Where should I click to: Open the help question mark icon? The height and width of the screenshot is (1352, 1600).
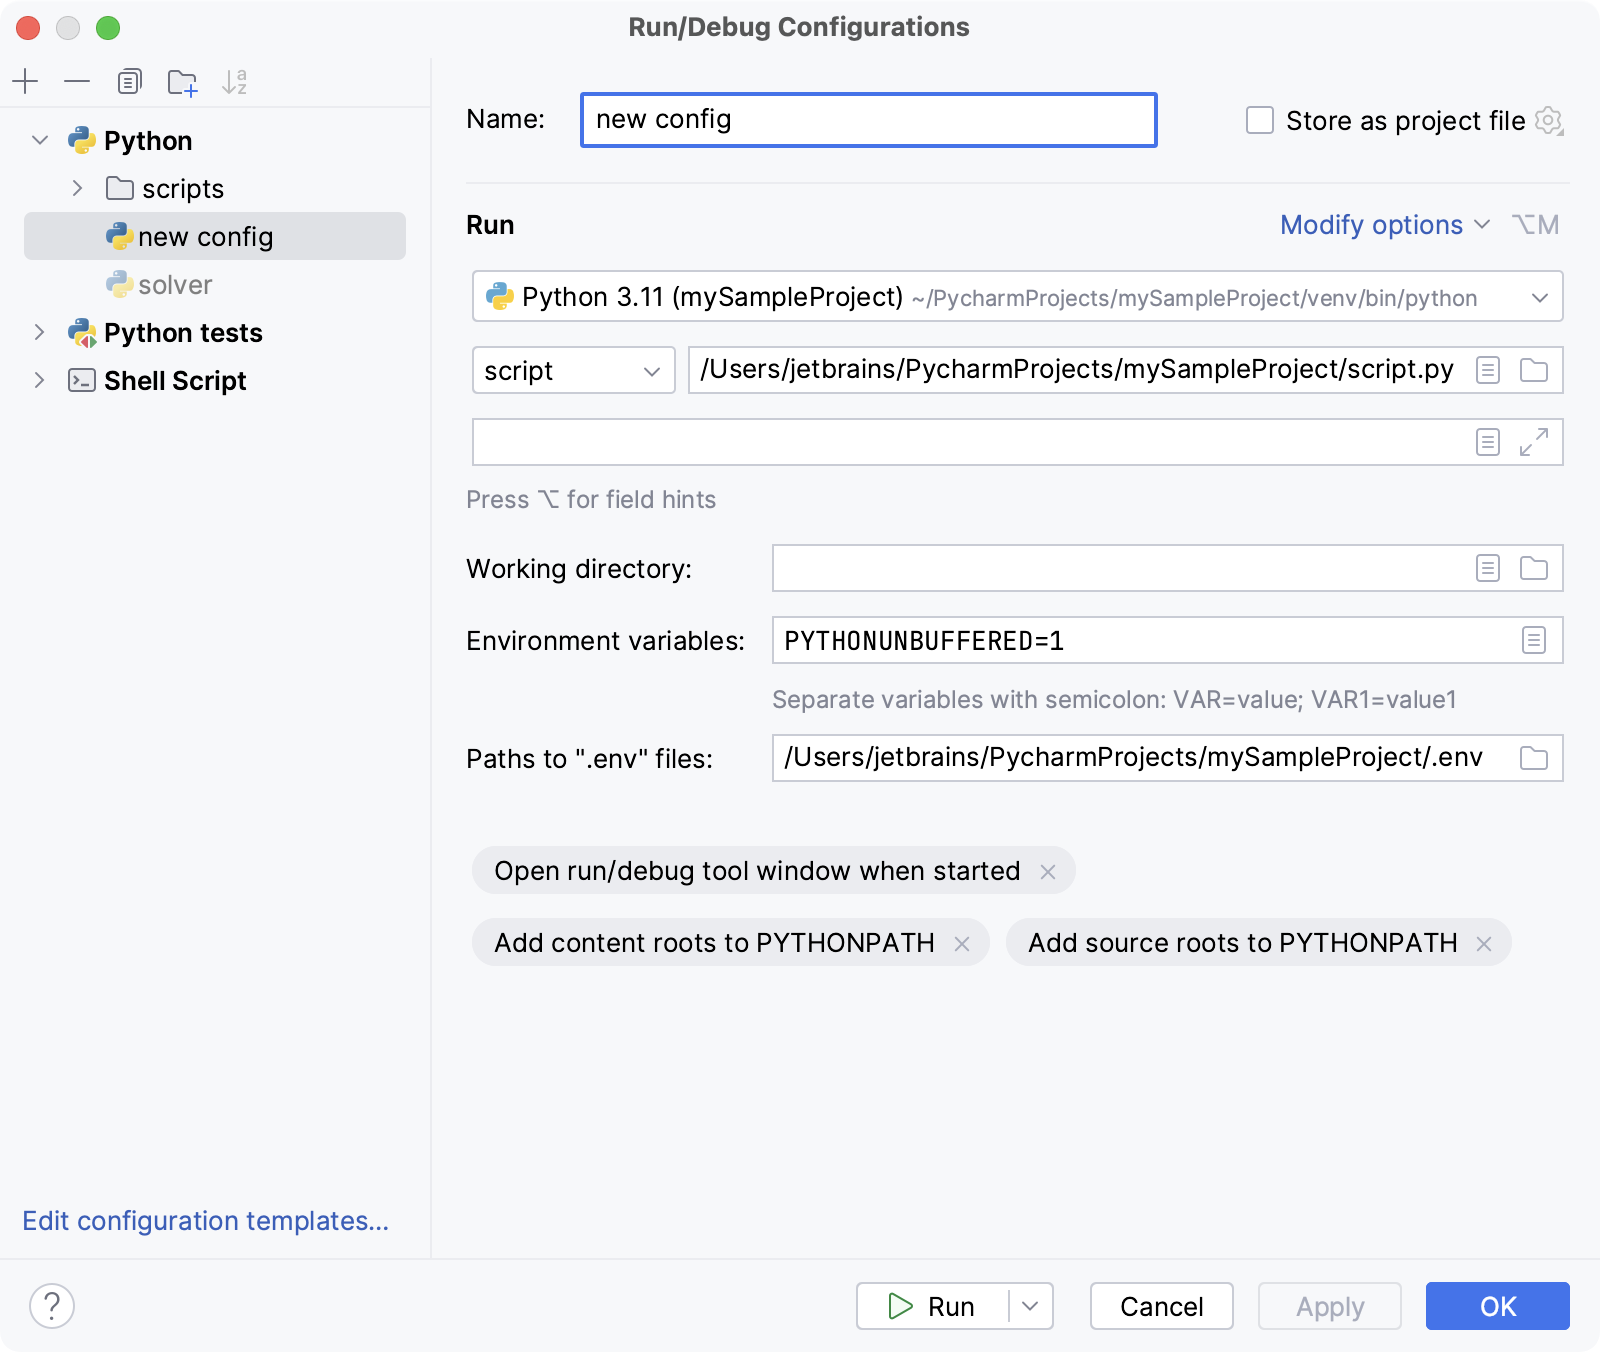point(52,1305)
